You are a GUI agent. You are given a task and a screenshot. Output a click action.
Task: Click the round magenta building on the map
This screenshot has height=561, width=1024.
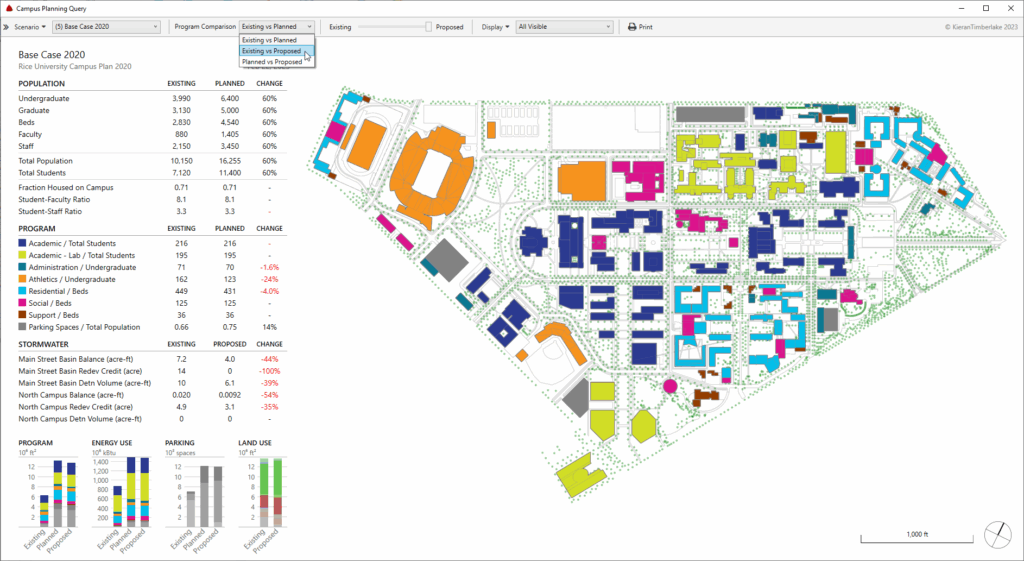[670, 385]
